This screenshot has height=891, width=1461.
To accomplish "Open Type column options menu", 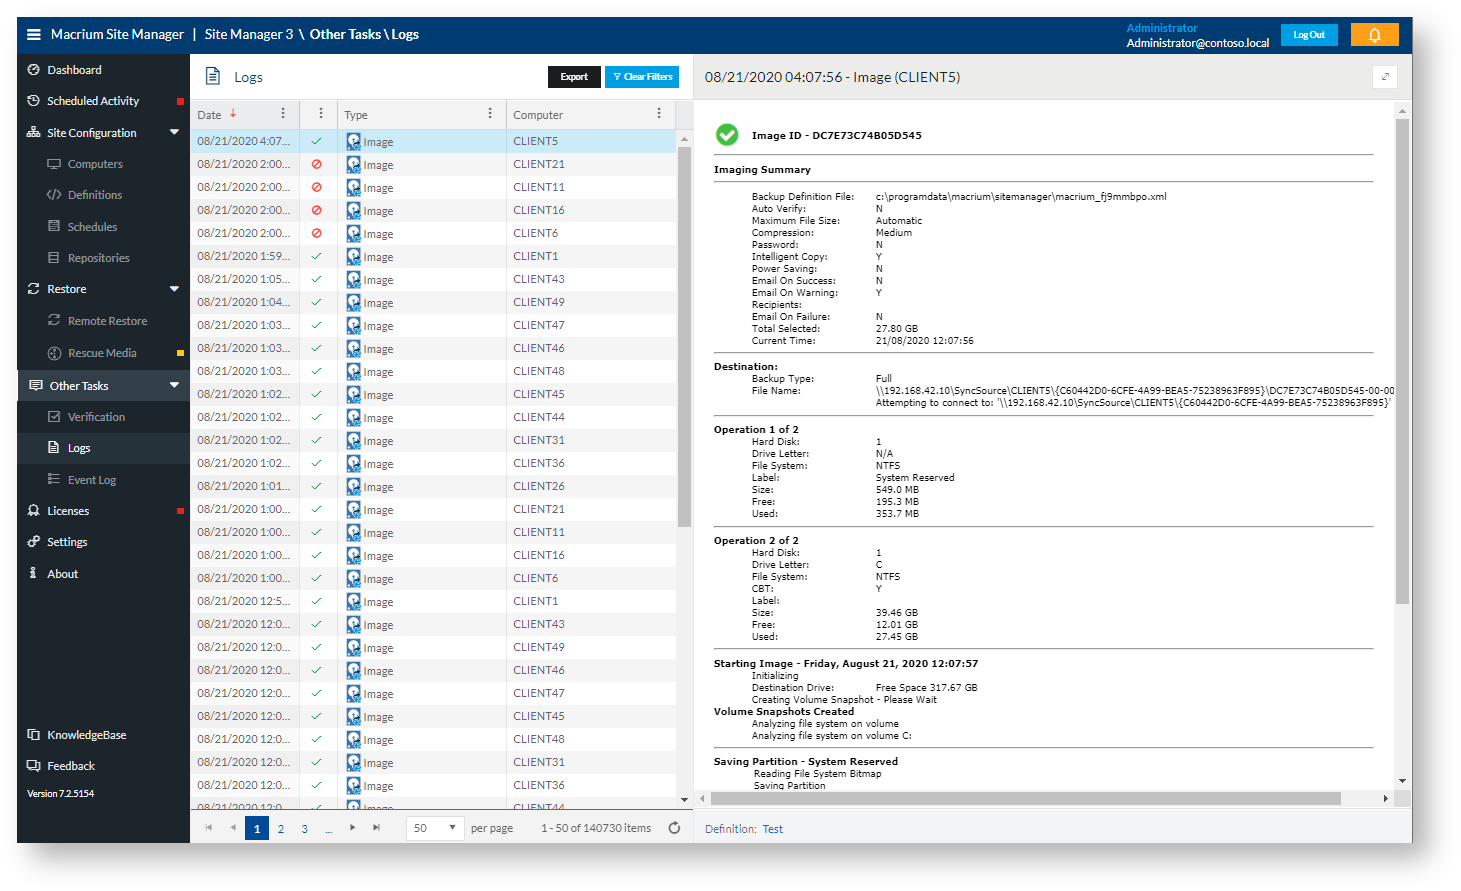I will pos(490,114).
